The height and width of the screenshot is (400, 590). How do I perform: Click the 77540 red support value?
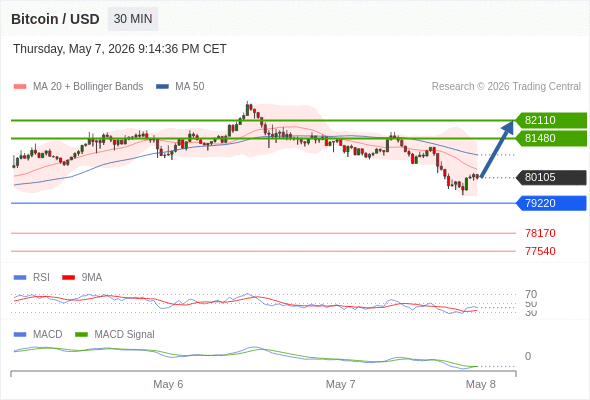click(x=540, y=251)
